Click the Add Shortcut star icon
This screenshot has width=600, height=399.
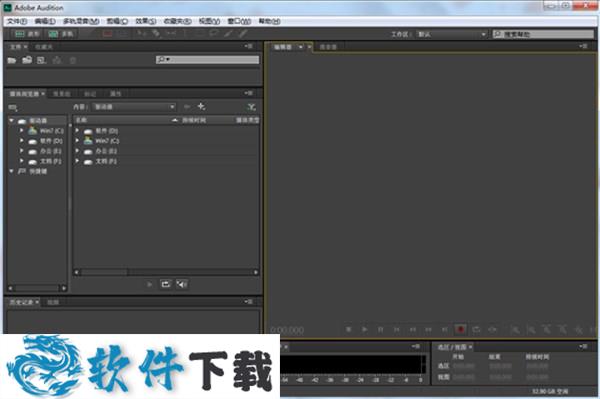tap(201, 106)
